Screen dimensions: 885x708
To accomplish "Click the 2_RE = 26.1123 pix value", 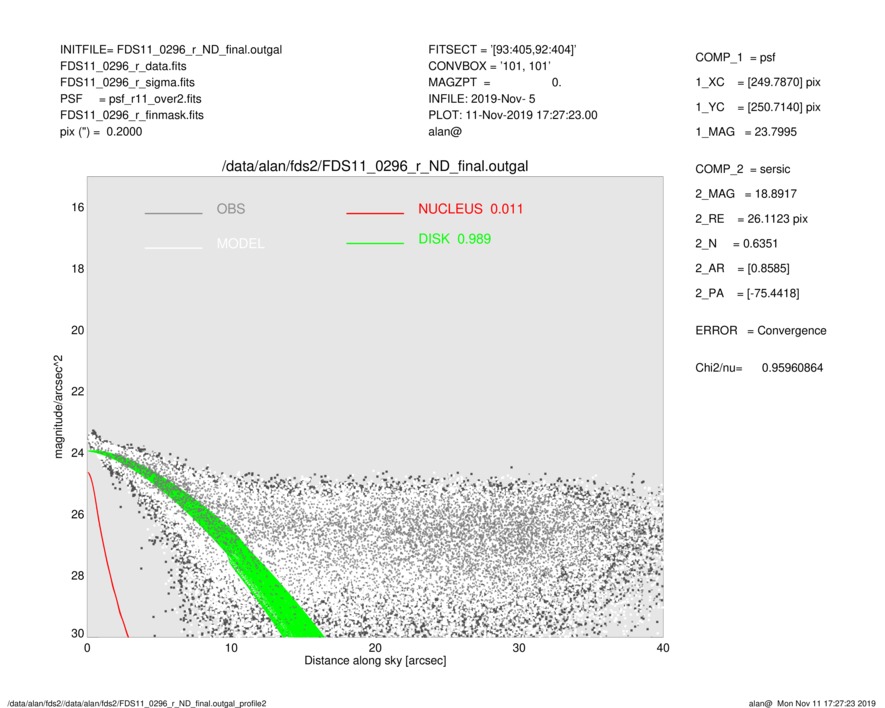I will pyautogui.click(x=751, y=219).
